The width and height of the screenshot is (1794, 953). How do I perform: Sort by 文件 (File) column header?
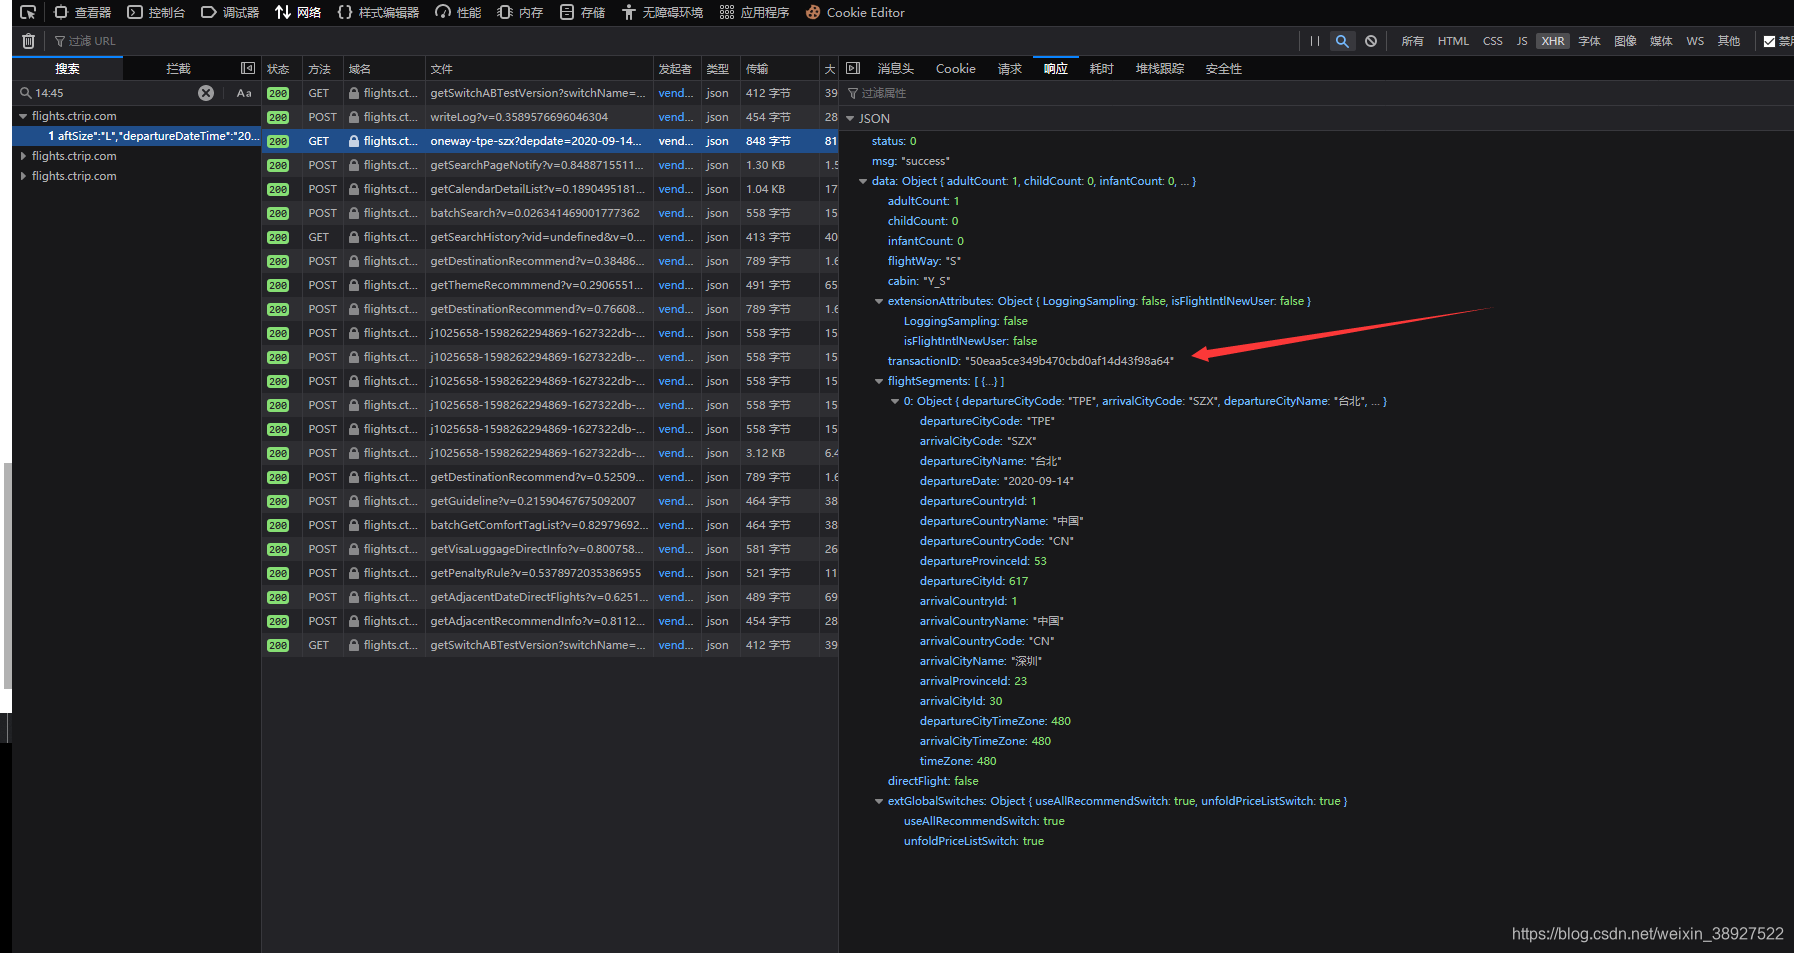pyautogui.click(x=539, y=69)
